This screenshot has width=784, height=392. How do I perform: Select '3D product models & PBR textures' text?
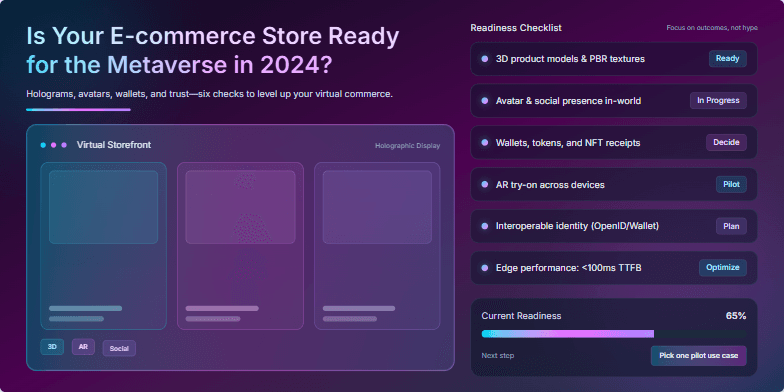pos(570,59)
